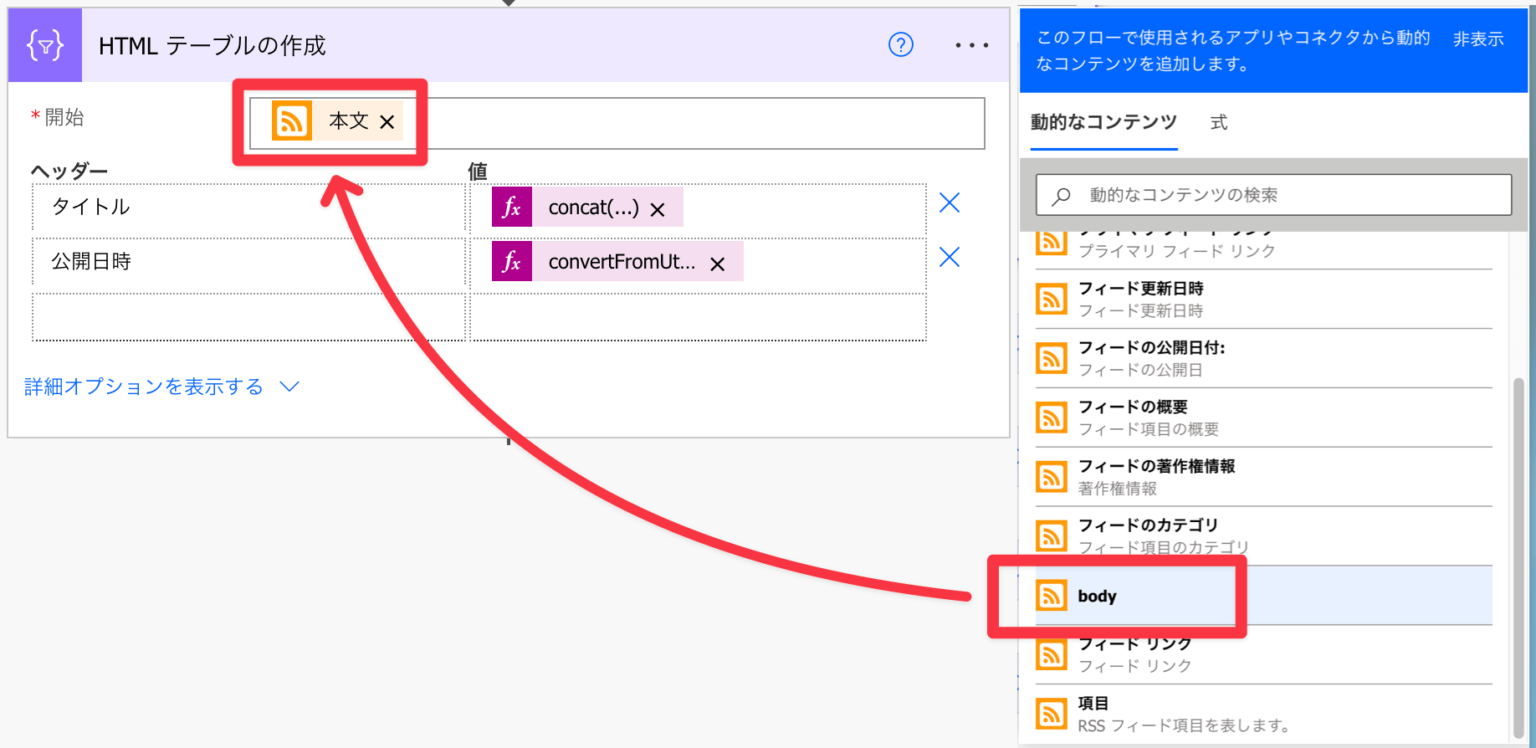Click the 非表示 link to hide the panel
This screenshot has height=748, width=1536.
pyautogui.click(x=1477, y=39)
